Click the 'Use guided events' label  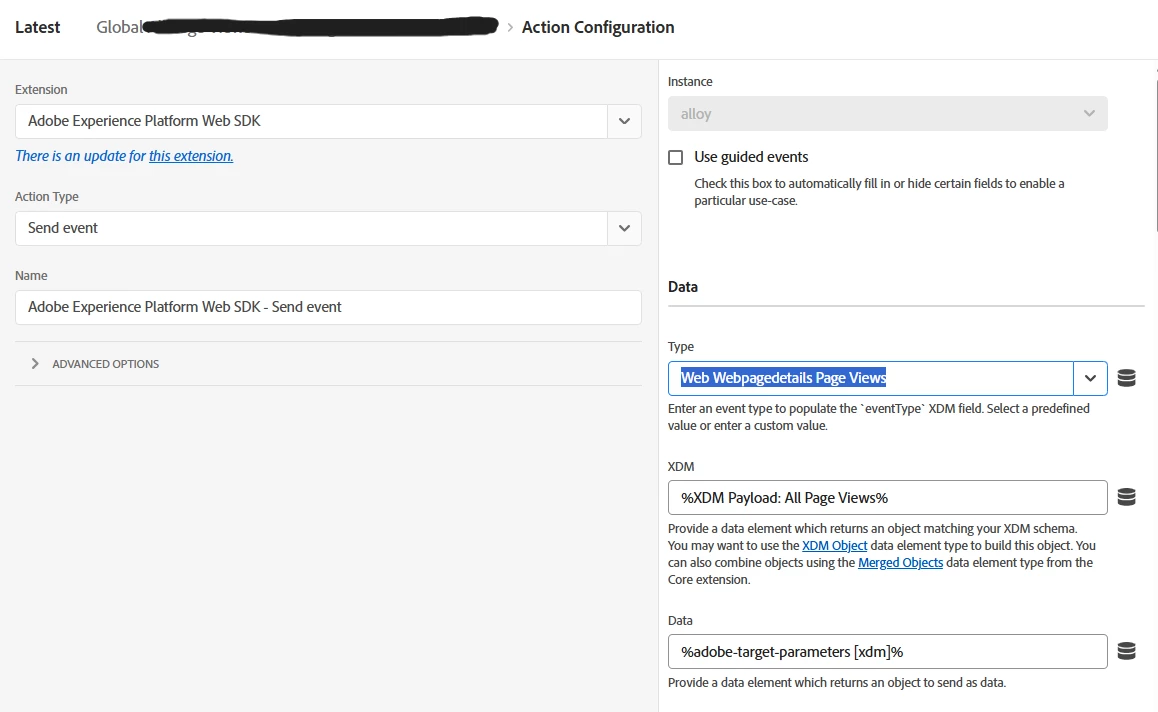(x=751, y=157)
